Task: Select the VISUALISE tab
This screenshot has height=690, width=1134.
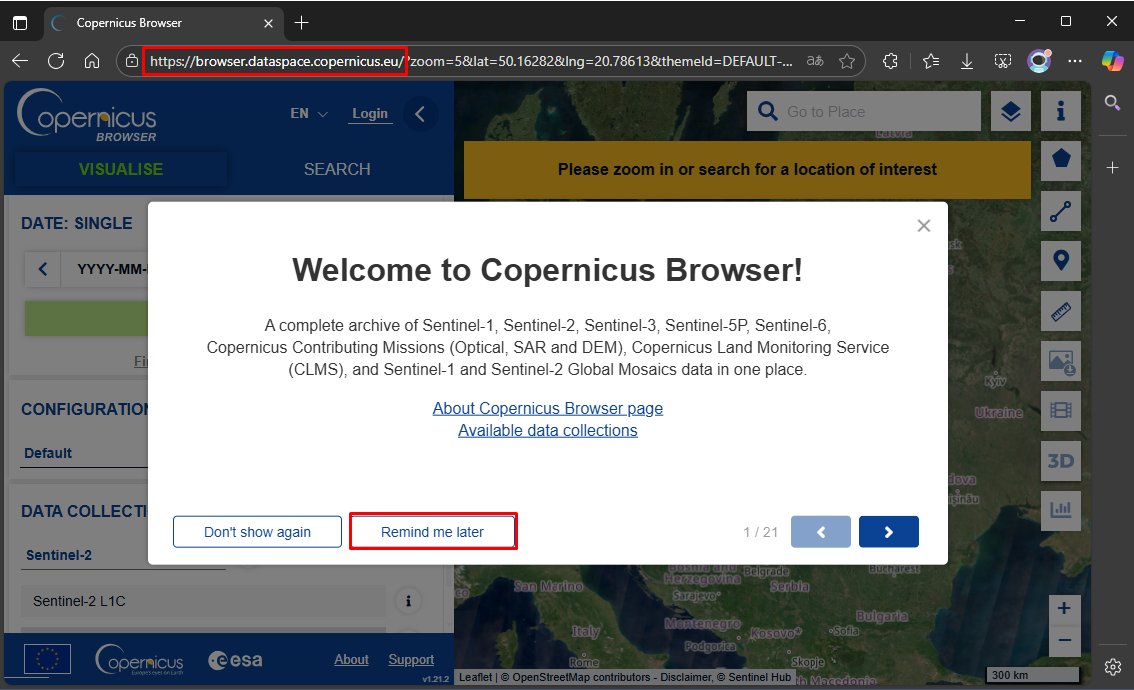Action: click(121, 169)
